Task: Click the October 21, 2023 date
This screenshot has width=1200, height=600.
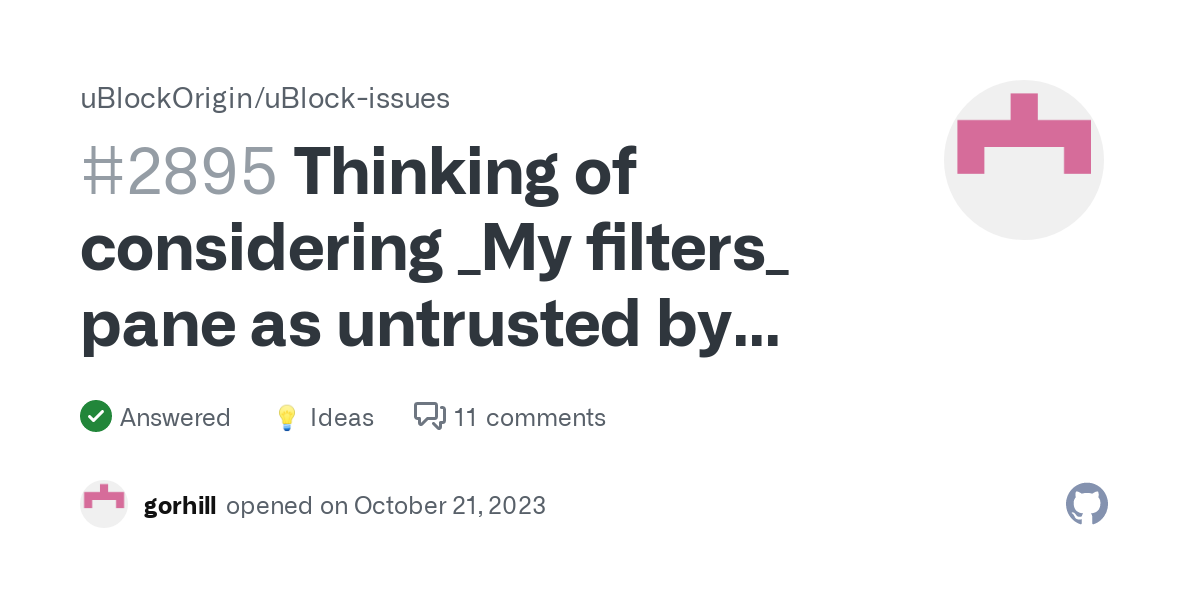Action: (x=450, y=505)
